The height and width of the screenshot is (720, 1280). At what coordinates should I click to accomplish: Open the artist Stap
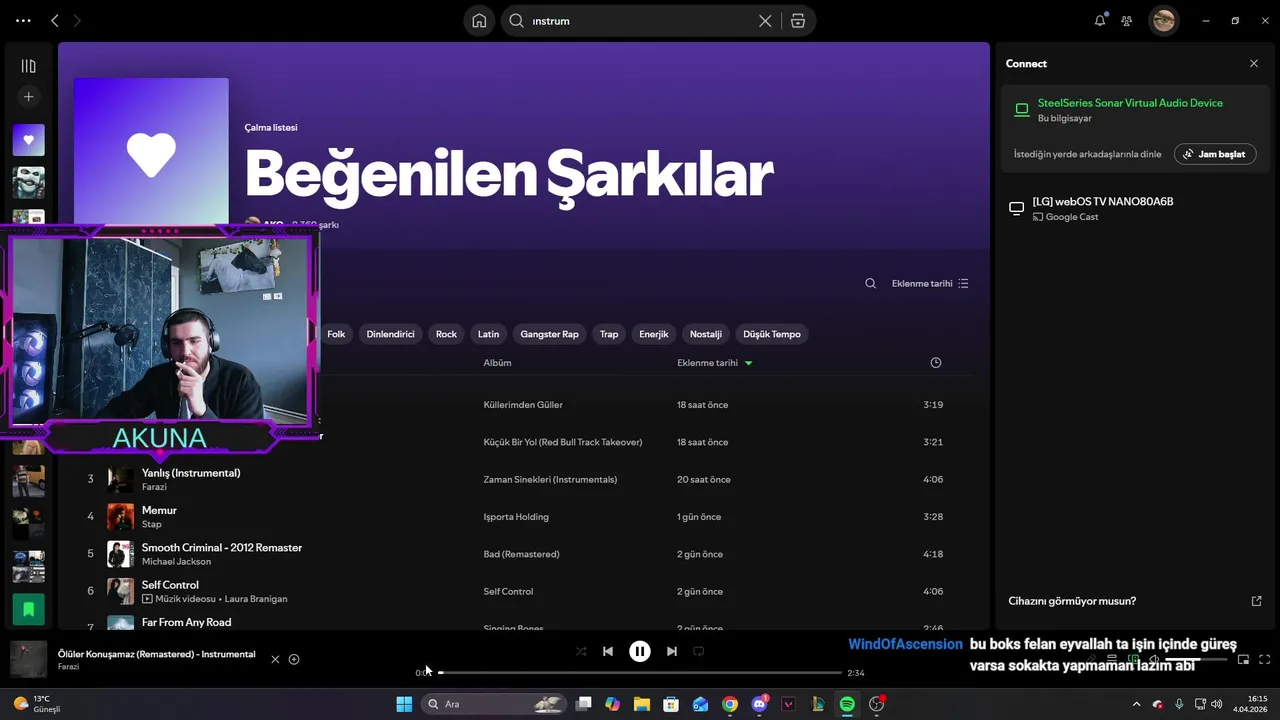[151, 524]
